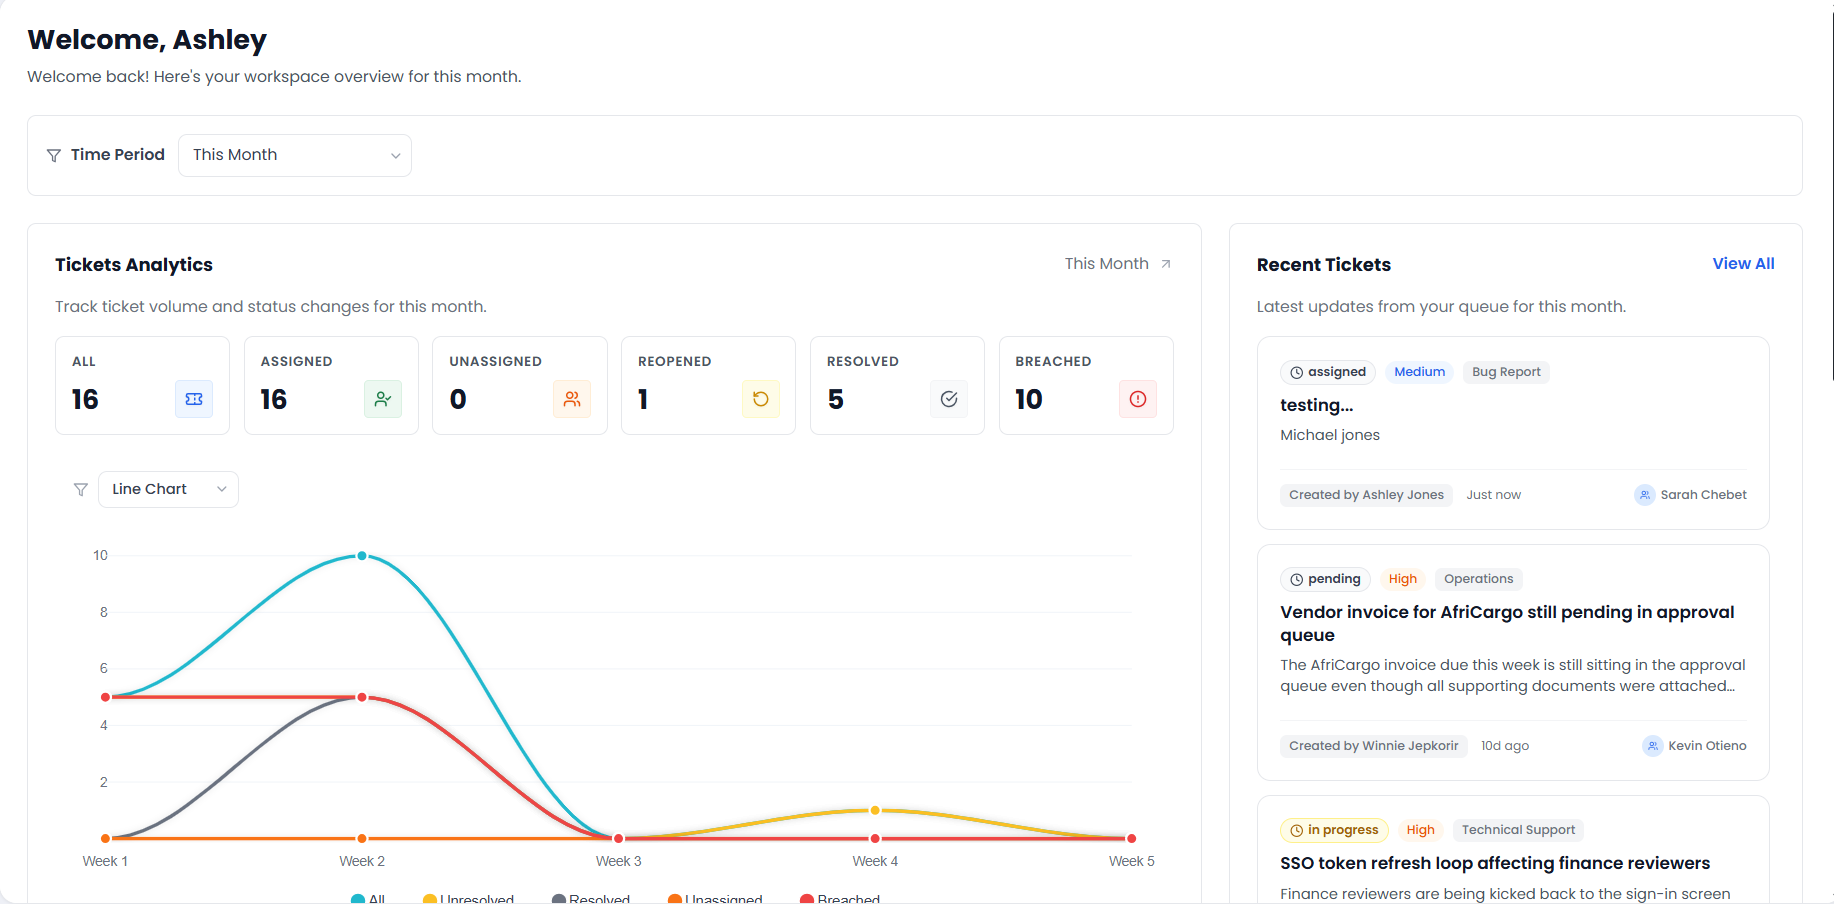Click the unassigned users icon
Viewport: 1834px width, 904px height.
click(571, 399)
